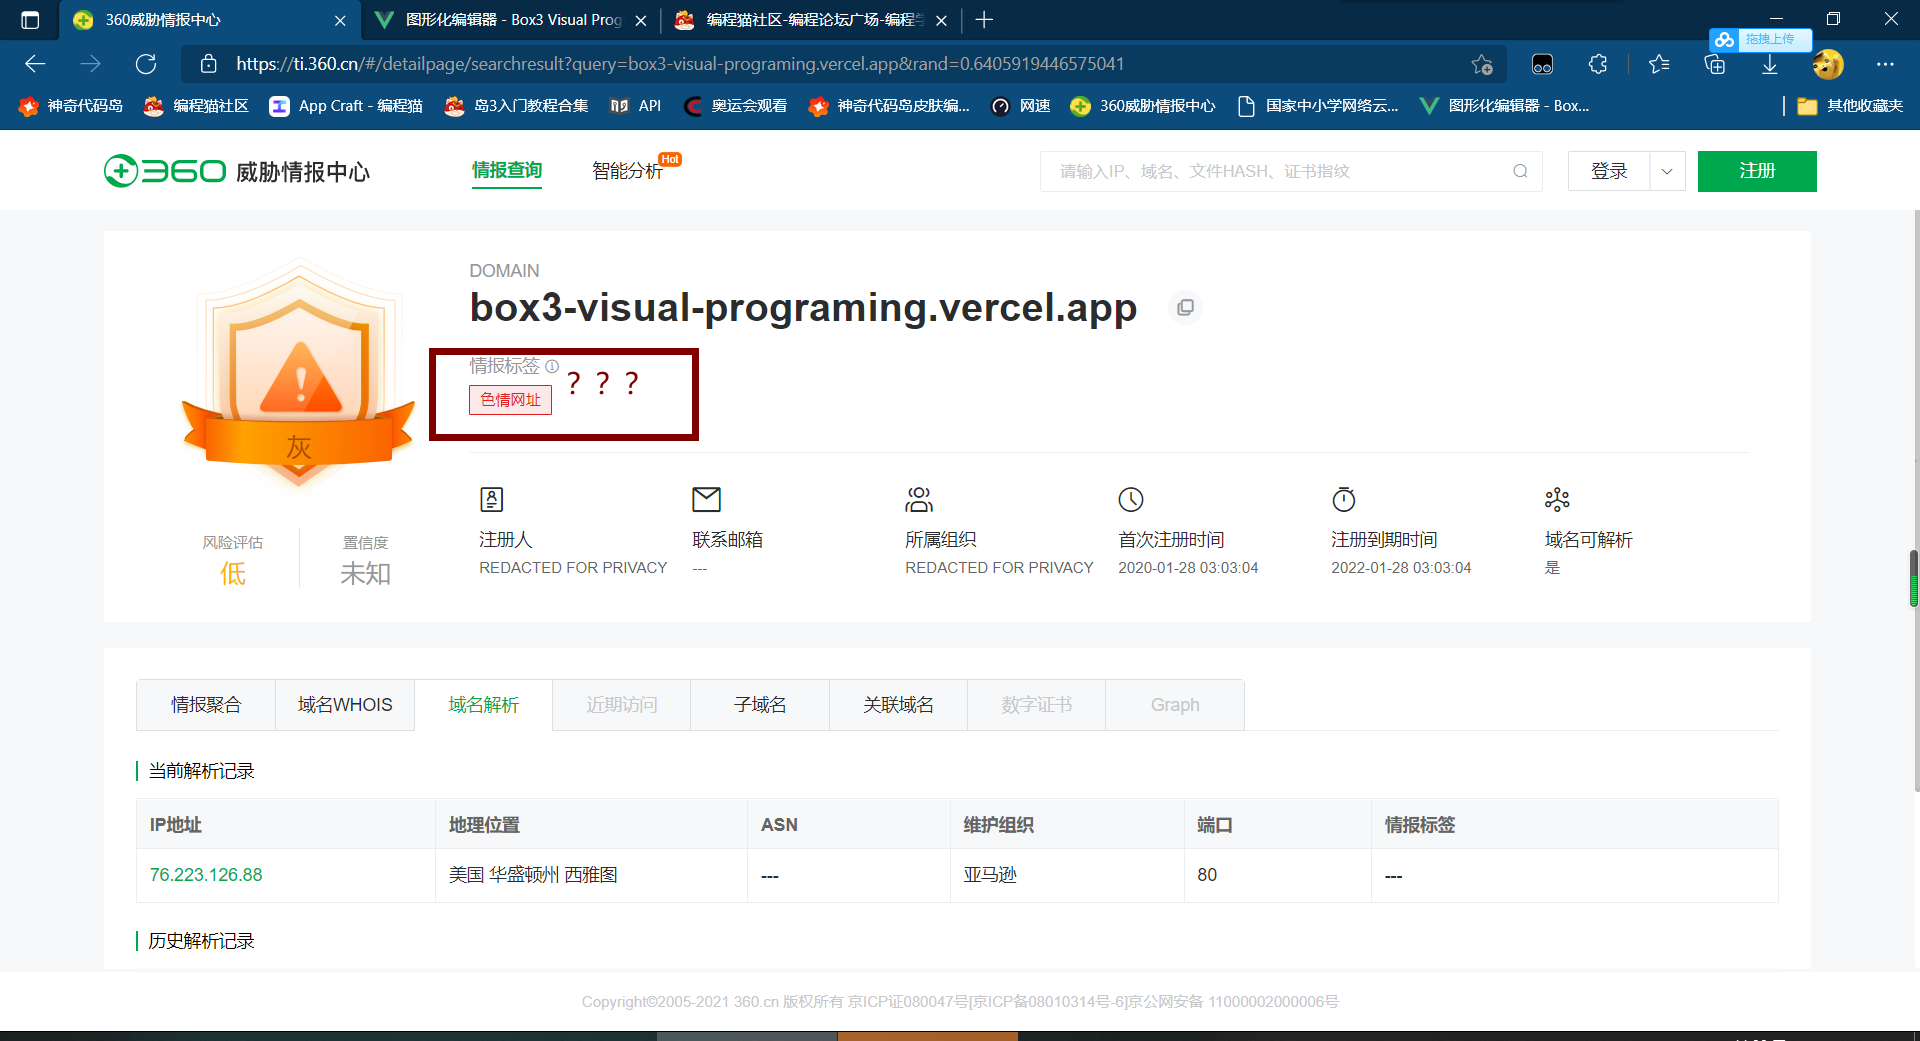Open the 编程猫社区 bookmark

tap(196, 106)
